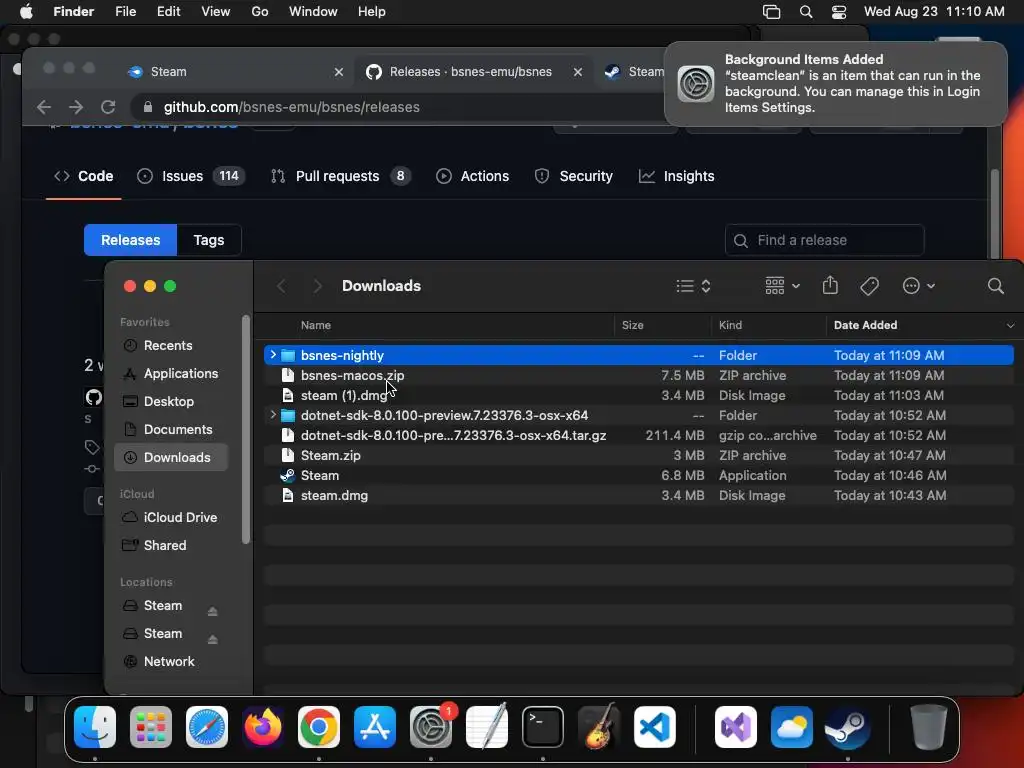The image size is (1024, 768).
Task: Open Launchpad in the Dock
Action: pos(151,727)
